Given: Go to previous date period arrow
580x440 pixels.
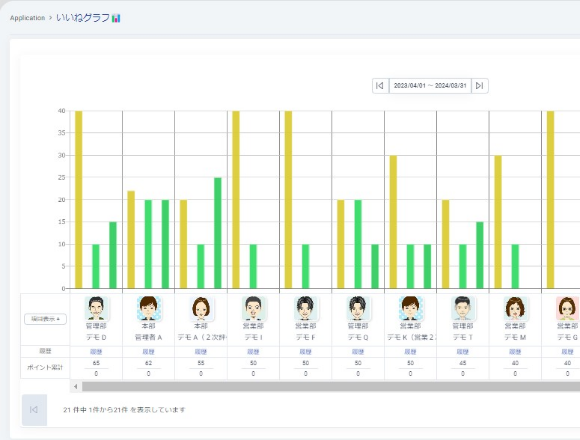Looking at the screenshot, I should [x=380, y=86].
